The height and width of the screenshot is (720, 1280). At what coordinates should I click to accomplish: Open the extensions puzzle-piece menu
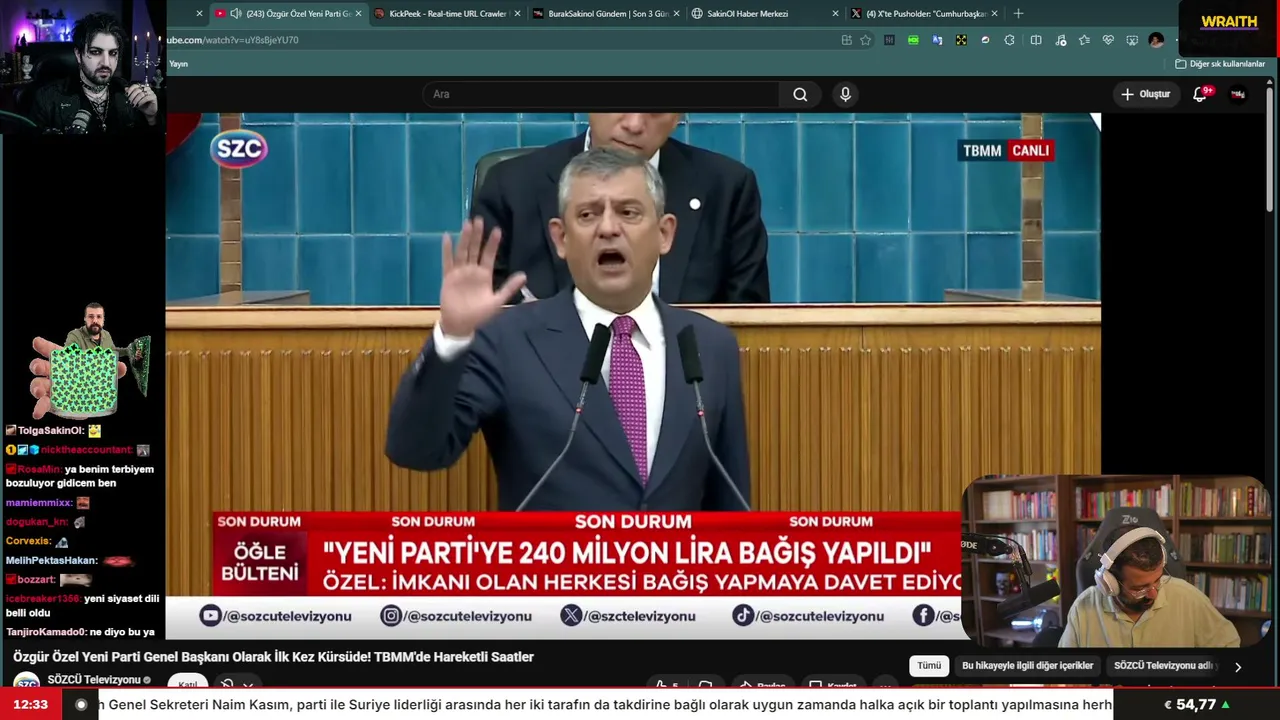pyautogui.click(x=1009, y=40)
